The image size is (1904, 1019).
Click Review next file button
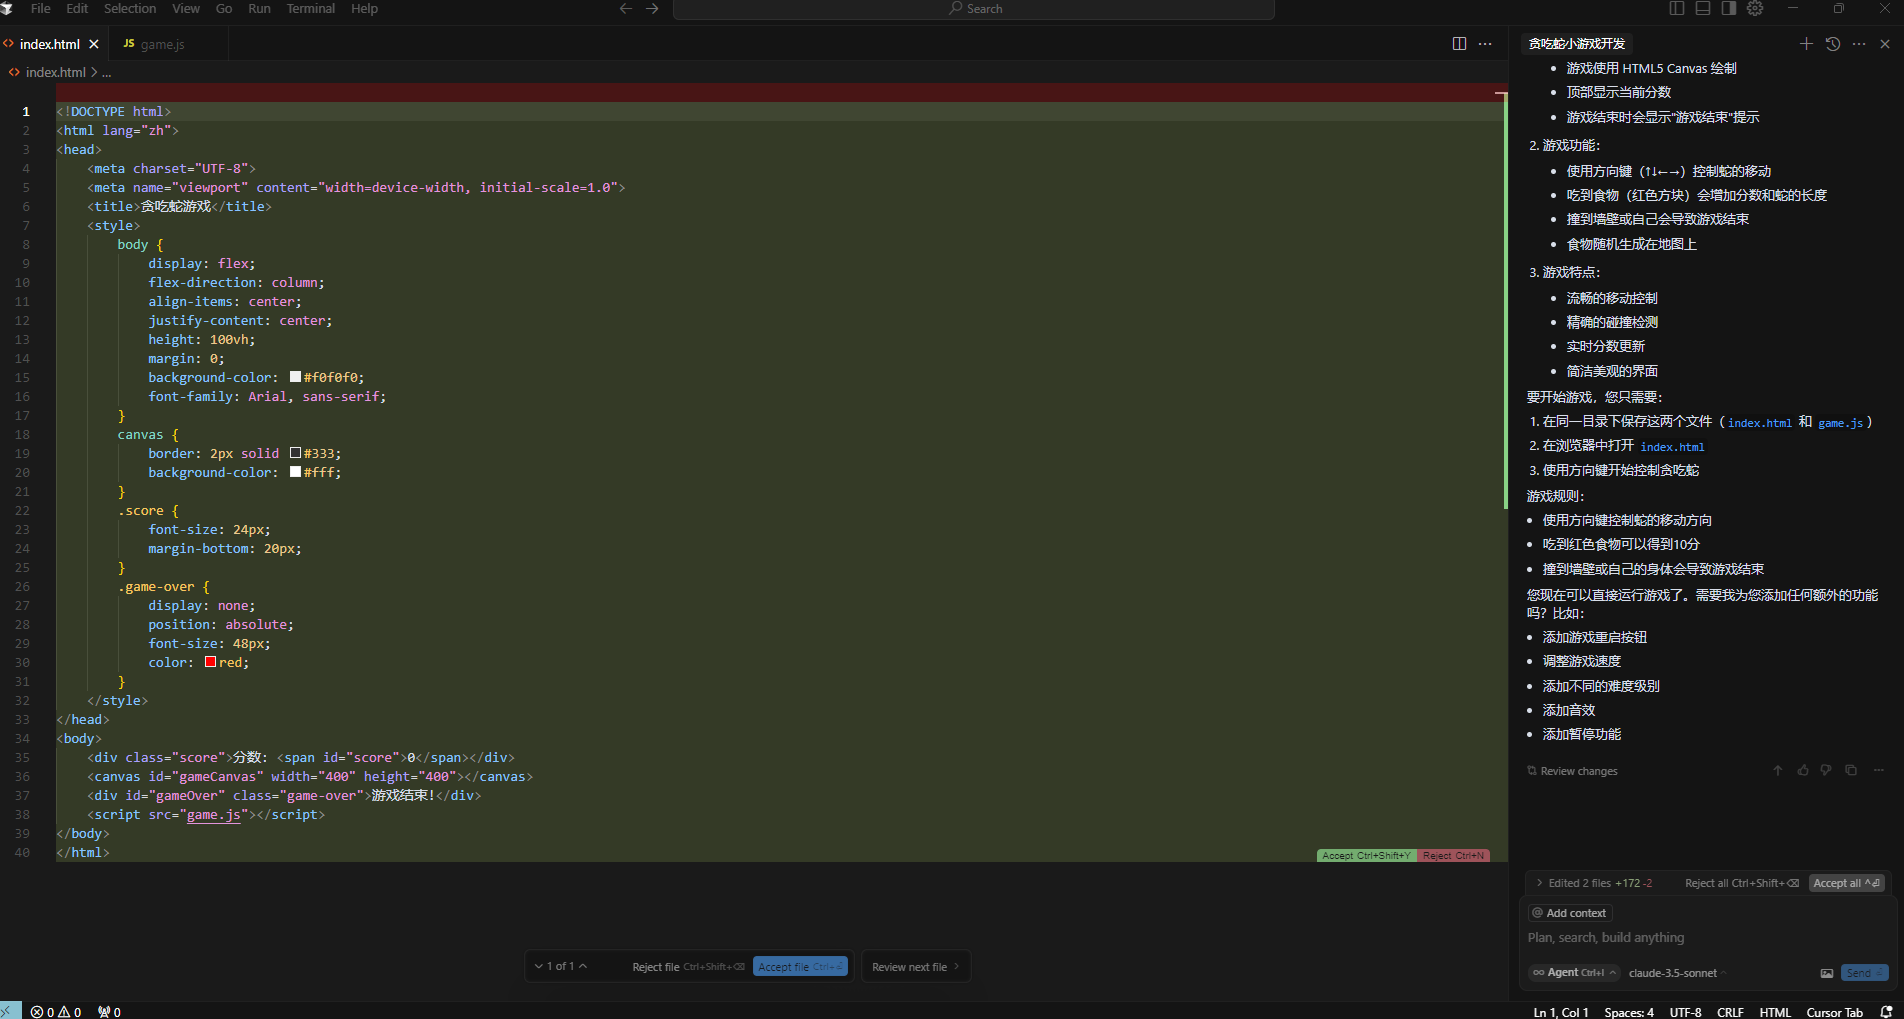click(x=914, y=967)
